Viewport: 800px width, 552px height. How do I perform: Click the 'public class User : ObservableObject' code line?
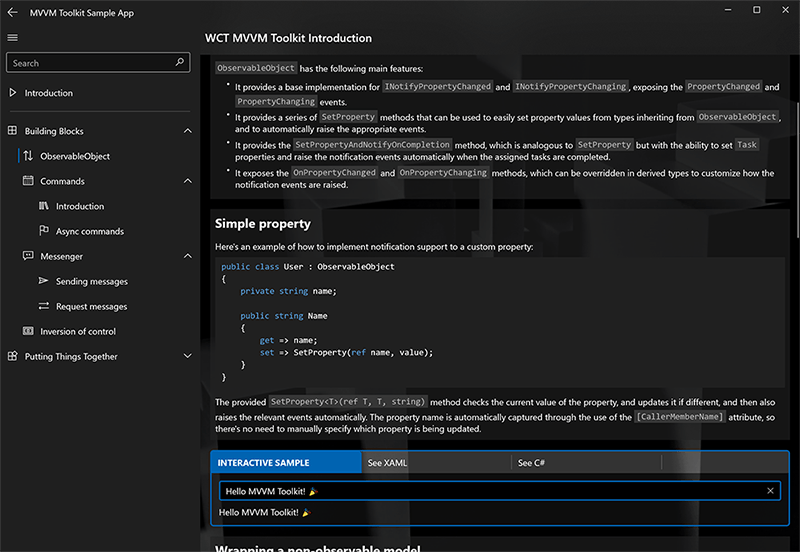click(x=307, y=266)
